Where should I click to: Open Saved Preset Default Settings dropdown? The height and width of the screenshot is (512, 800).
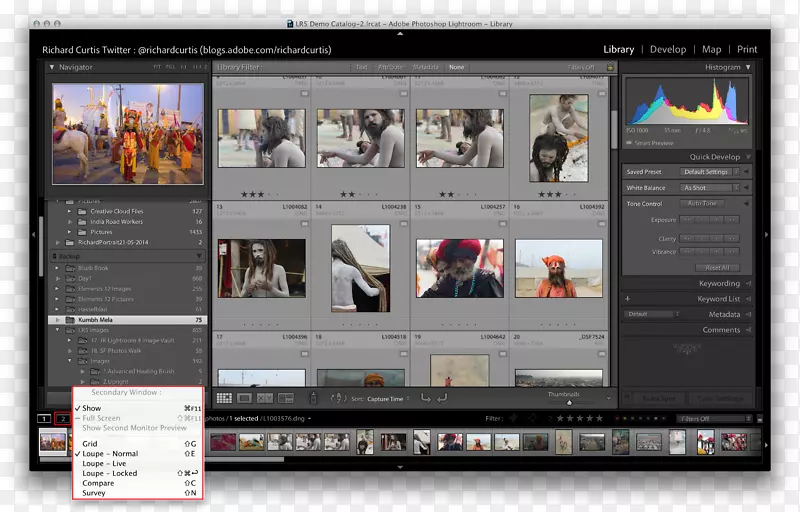[709, 172]
